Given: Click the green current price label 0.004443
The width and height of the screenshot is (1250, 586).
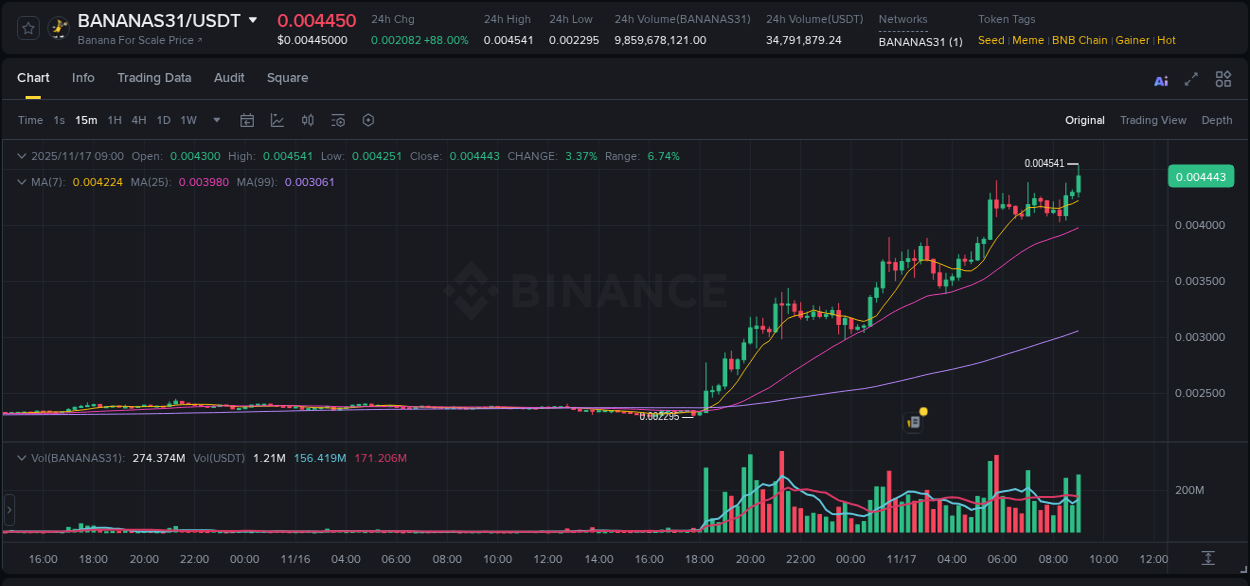Looking at the screenshot, I should click(1200, 176).
